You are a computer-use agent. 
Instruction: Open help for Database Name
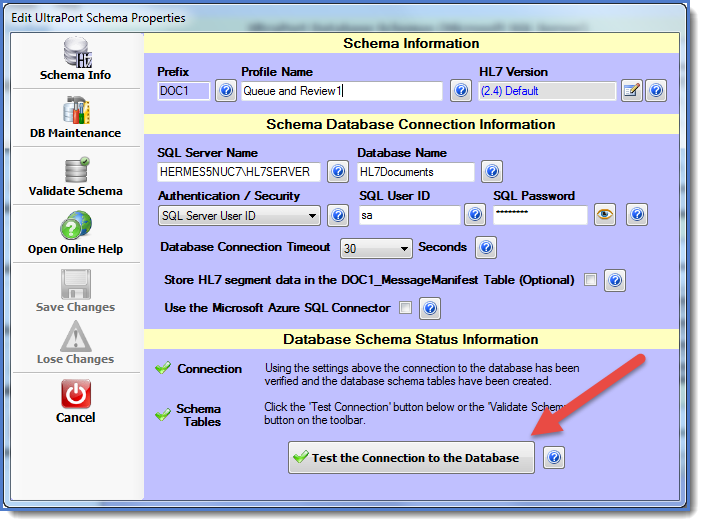point(492,172)
